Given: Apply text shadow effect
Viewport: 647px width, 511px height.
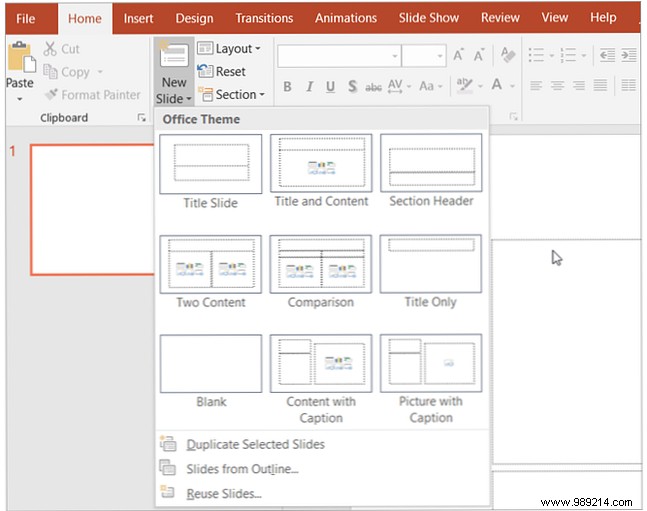Looking at the screenshot, I should (352, 87).
